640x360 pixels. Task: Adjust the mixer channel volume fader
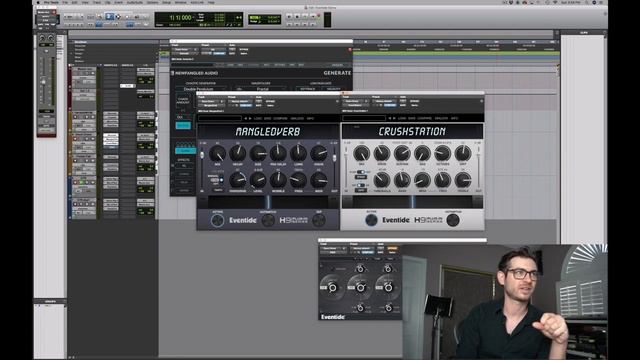[x=43, y=82]
